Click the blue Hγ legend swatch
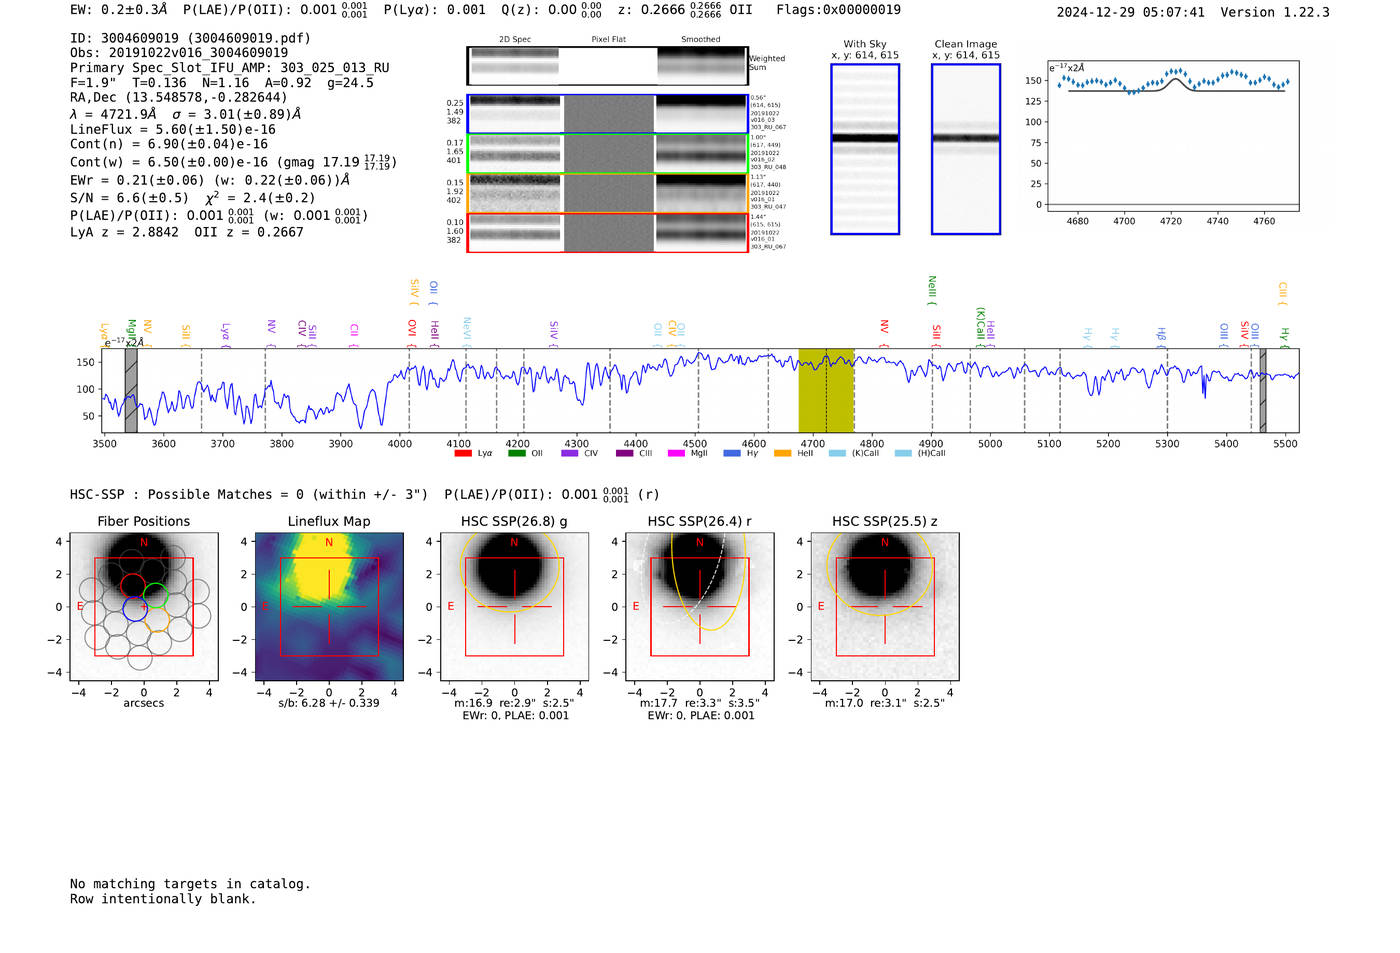Image resolution: width=1400 pixels, height=953 pixels. [x=732, y=453]
